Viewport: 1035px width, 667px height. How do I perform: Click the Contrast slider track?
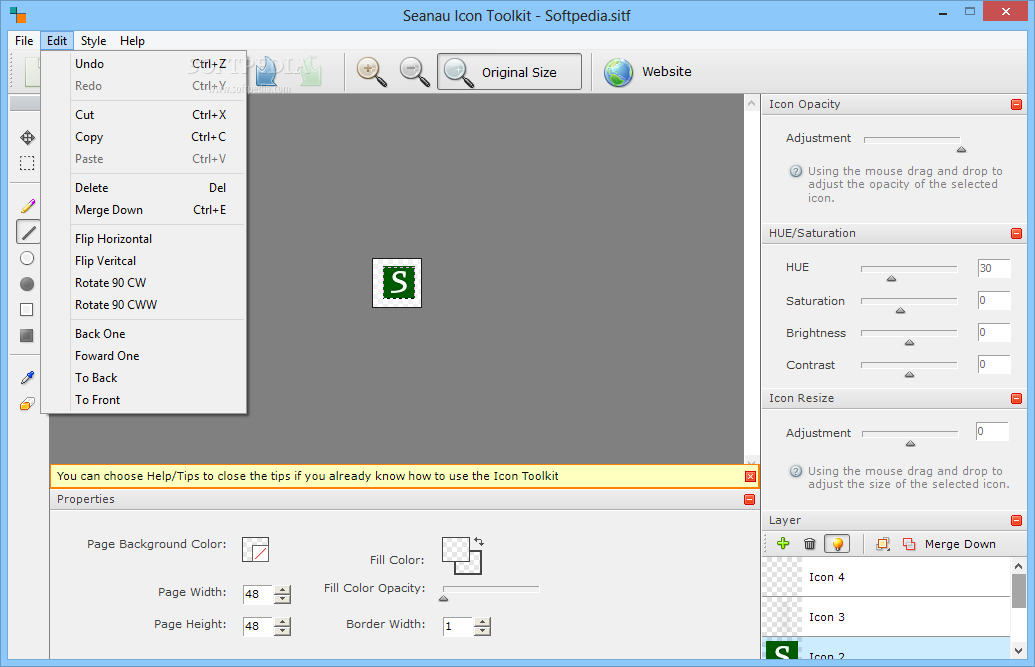(909, 367)
